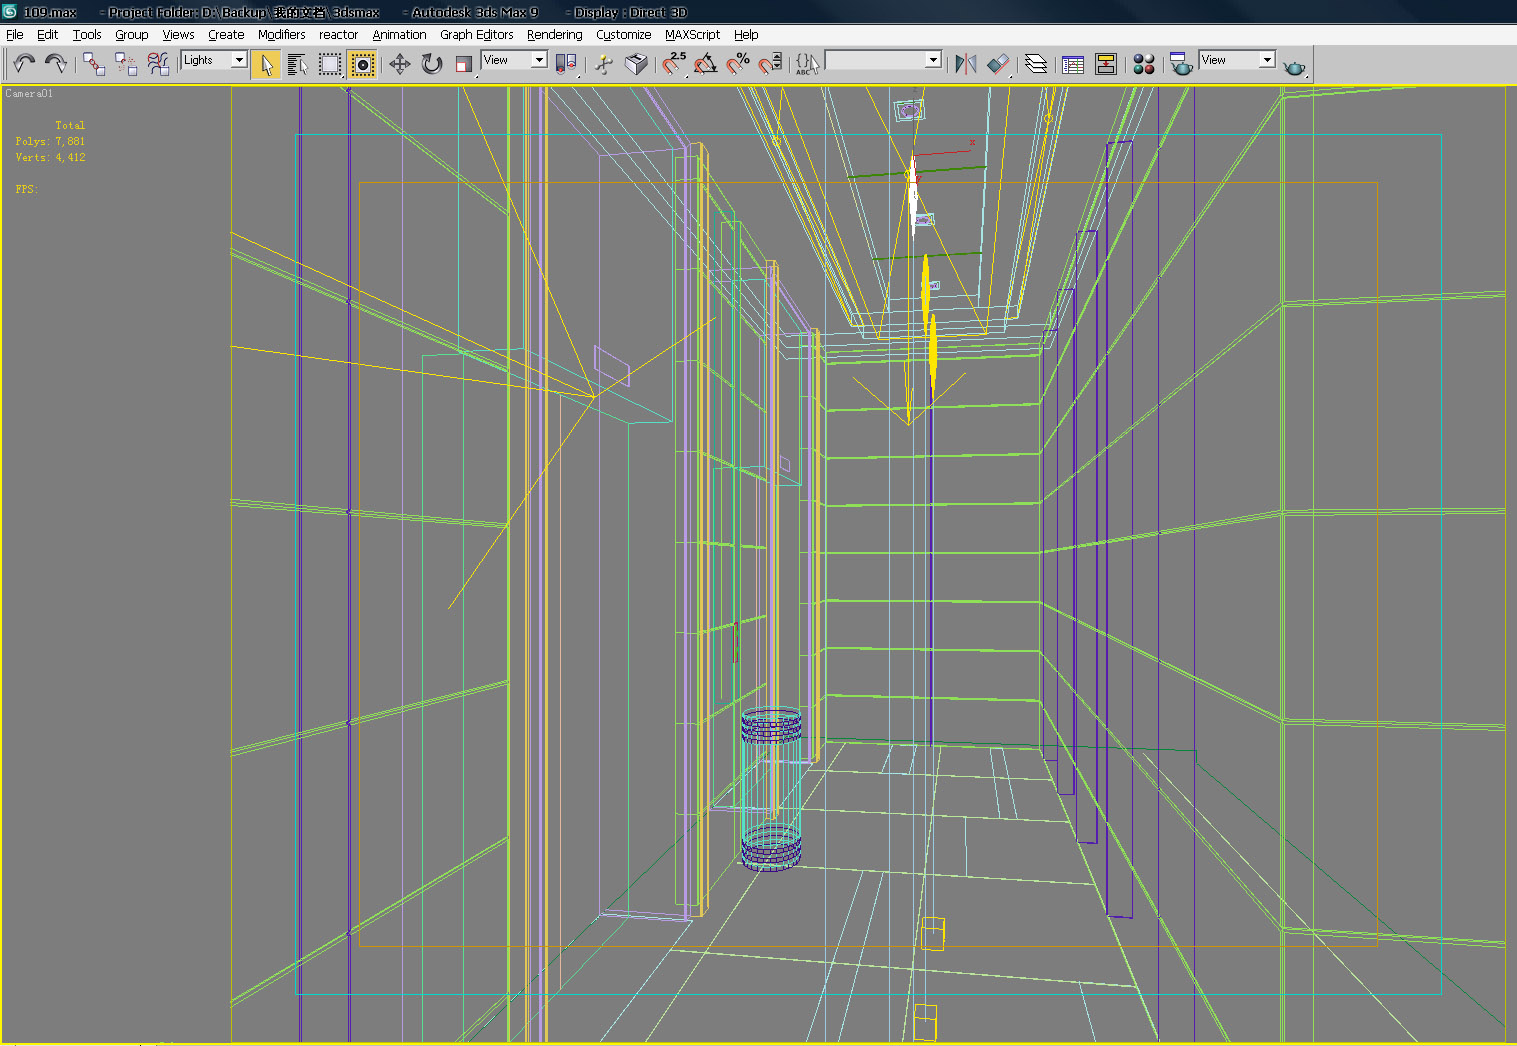Open the Schematic View icon

tap(1106, 64)
